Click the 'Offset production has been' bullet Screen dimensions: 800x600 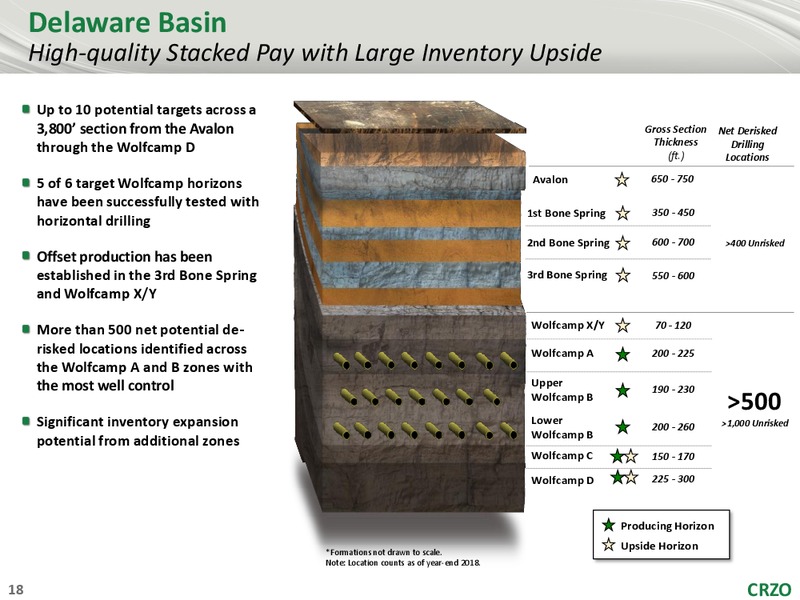coord(146,275)
